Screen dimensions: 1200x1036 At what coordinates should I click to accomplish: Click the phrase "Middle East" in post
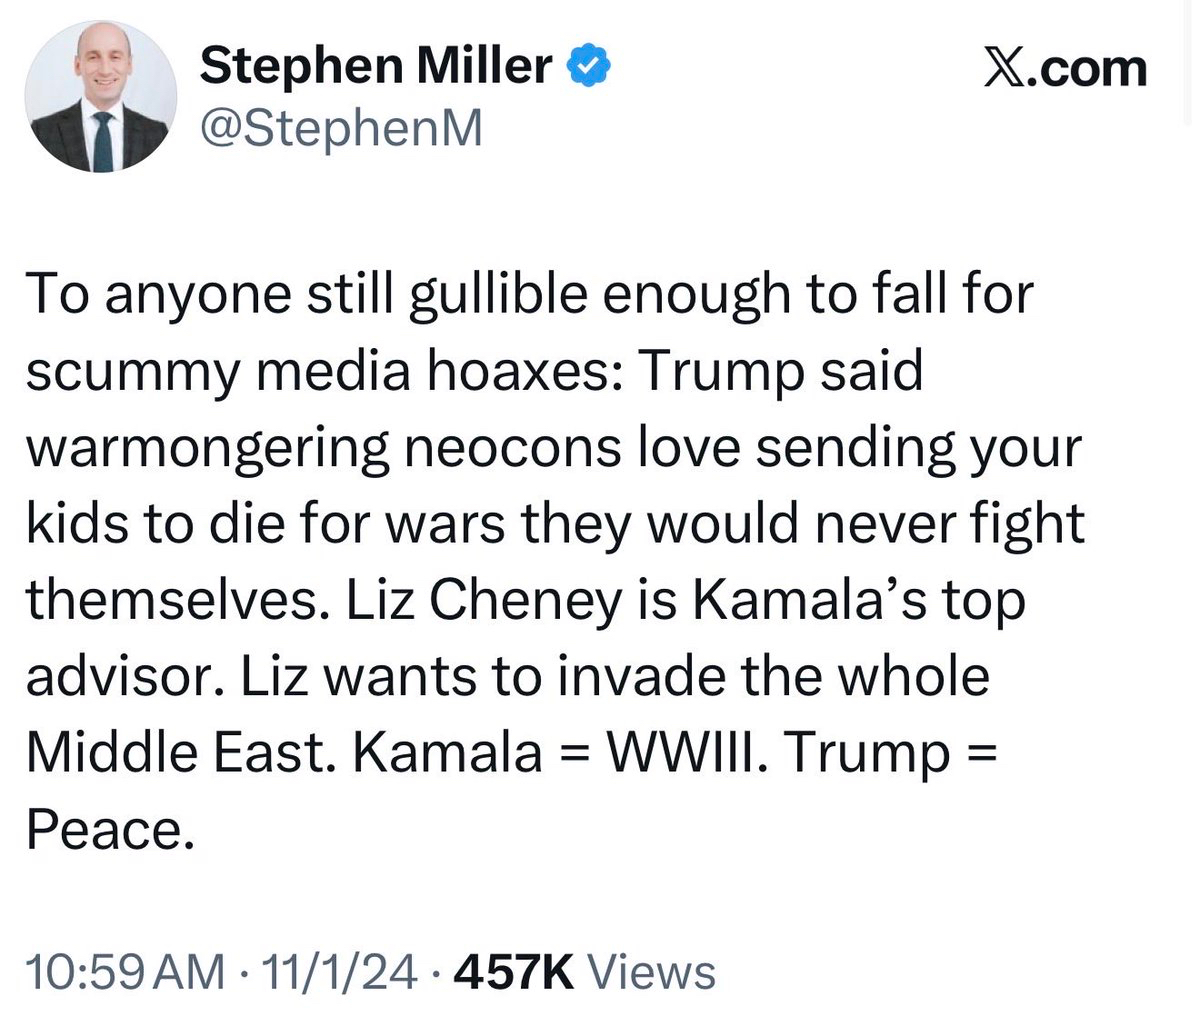pyautogui.click(x=179, y=752)
